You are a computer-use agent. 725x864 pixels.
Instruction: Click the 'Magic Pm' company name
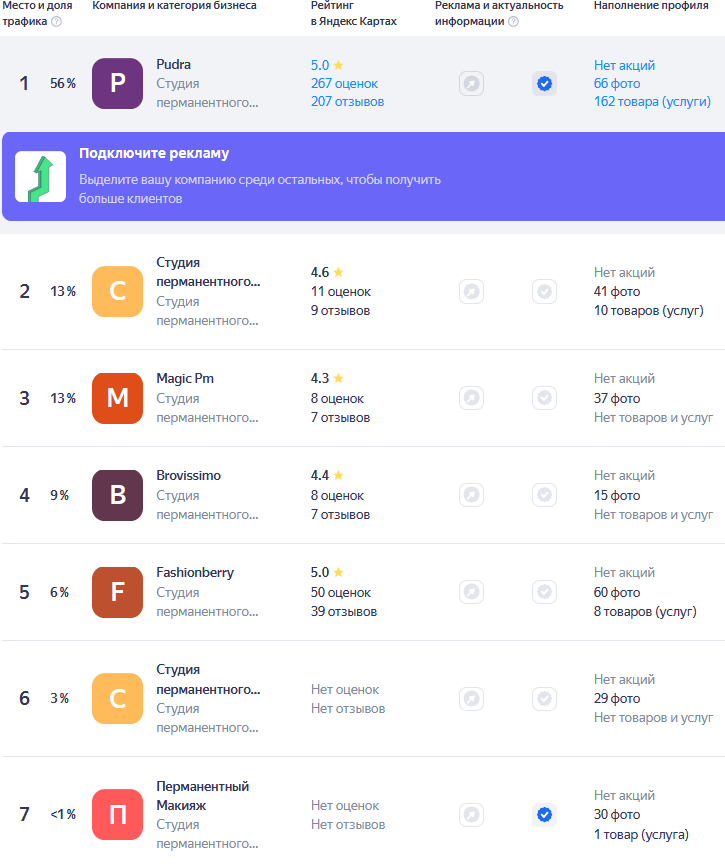tap(185, 379)
